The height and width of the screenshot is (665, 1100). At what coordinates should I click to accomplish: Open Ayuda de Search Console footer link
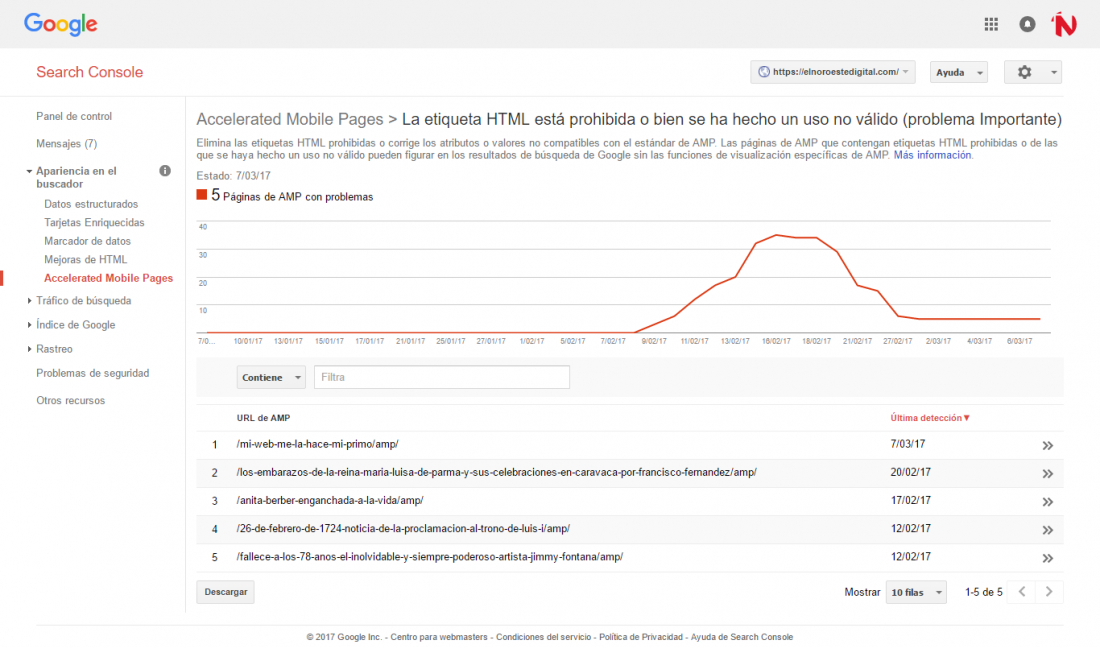[742, 637]
